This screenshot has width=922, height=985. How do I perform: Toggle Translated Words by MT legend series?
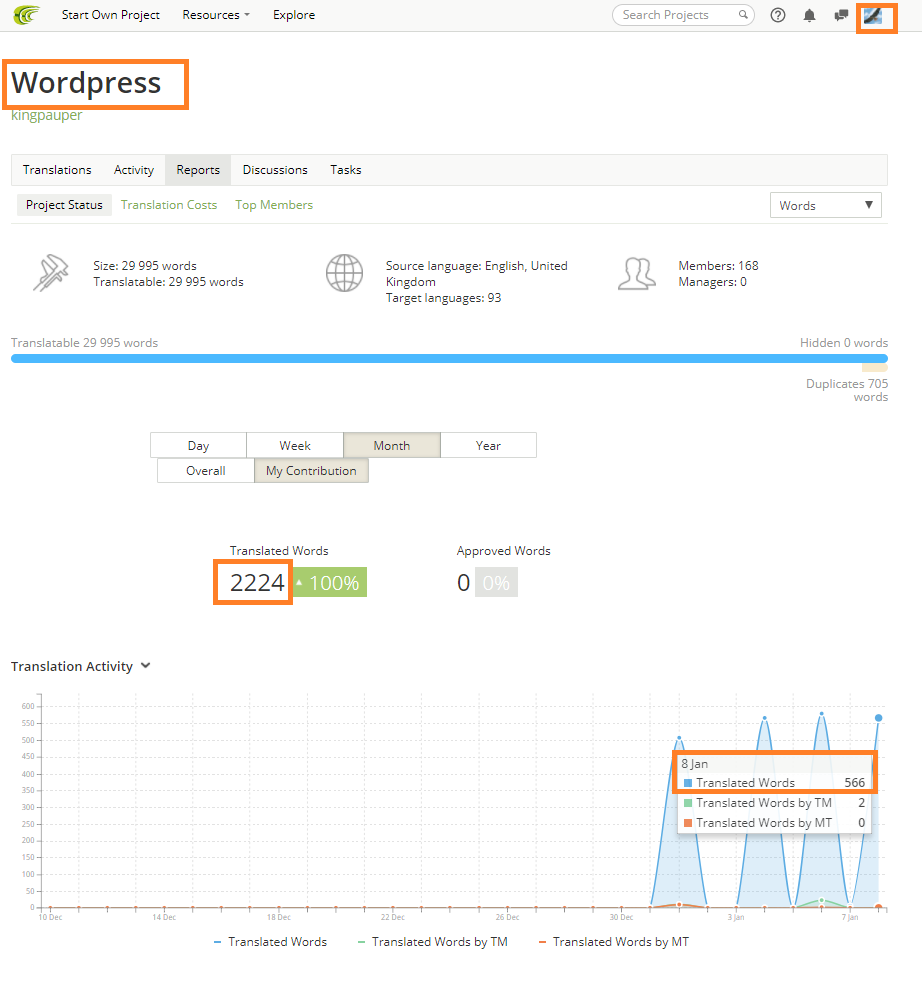coord(614,942)
